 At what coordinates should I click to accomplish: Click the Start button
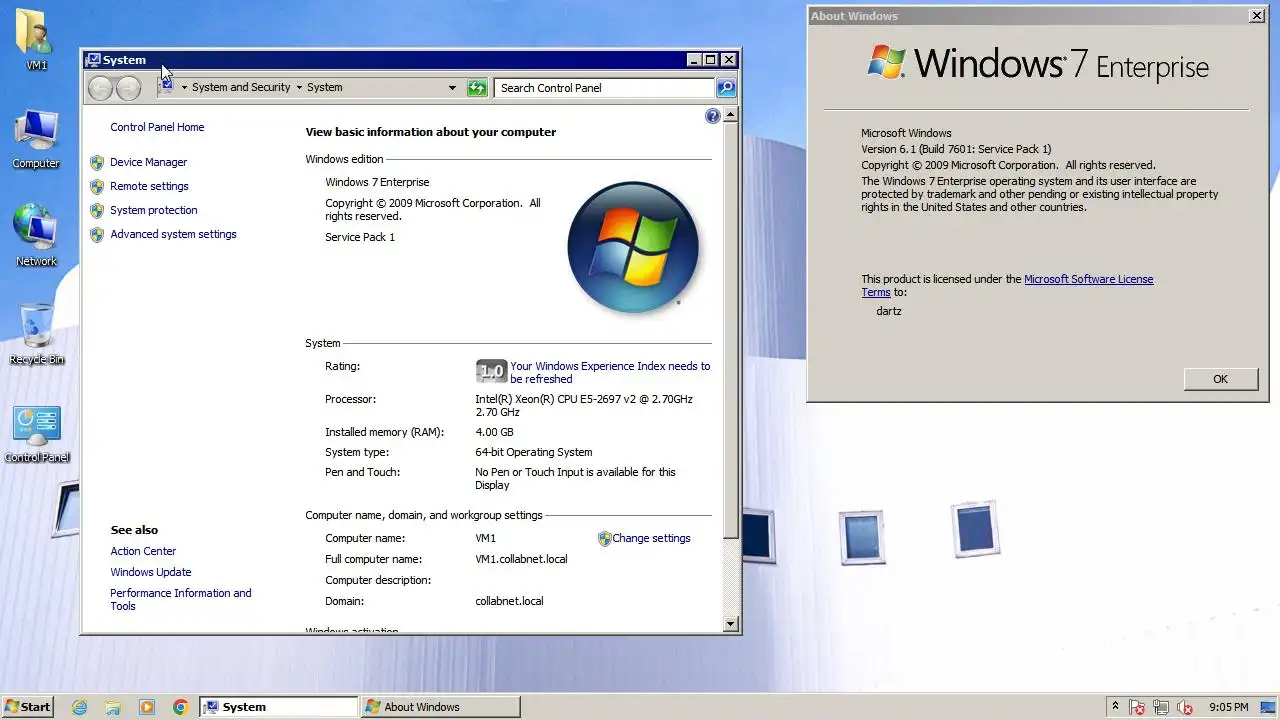28,707
